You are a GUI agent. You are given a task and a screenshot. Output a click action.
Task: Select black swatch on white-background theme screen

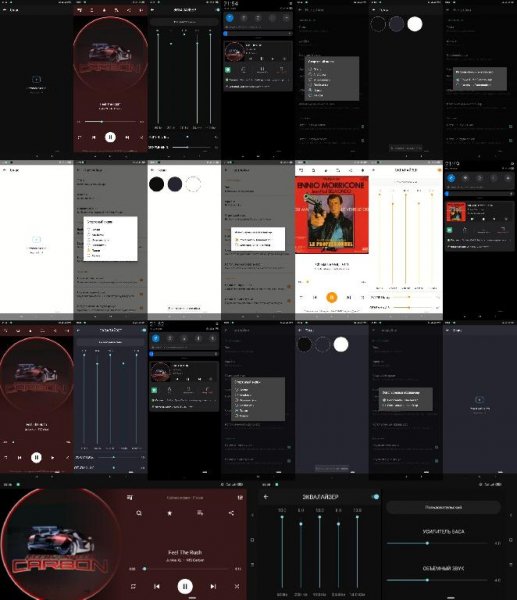point(157,184)
